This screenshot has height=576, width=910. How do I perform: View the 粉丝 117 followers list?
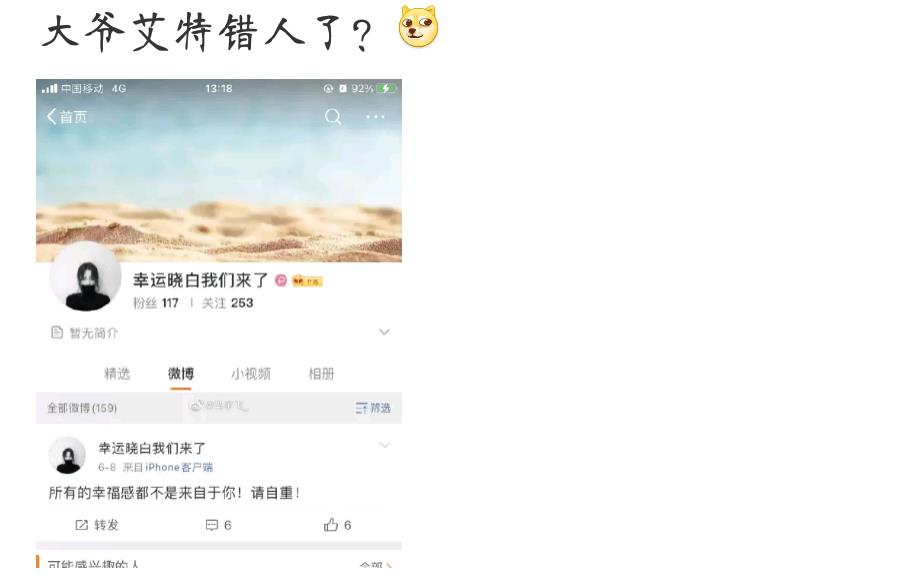point(156,303)
